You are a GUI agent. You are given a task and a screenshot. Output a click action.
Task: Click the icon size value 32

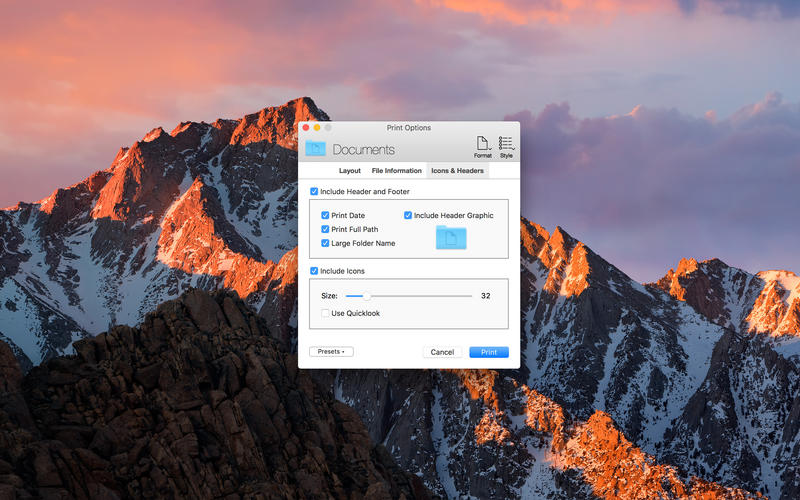pyautogui.click(x=486, y=295)
